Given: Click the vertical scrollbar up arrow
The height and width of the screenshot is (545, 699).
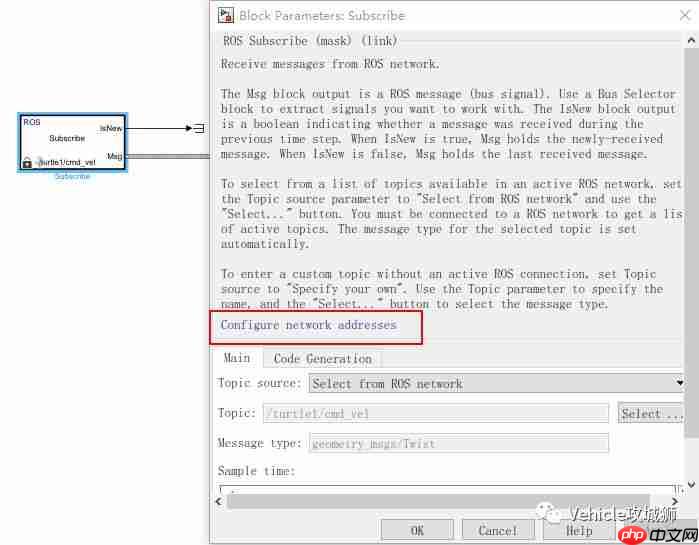Looking at the screenshot, I should (x=691, y=41).
